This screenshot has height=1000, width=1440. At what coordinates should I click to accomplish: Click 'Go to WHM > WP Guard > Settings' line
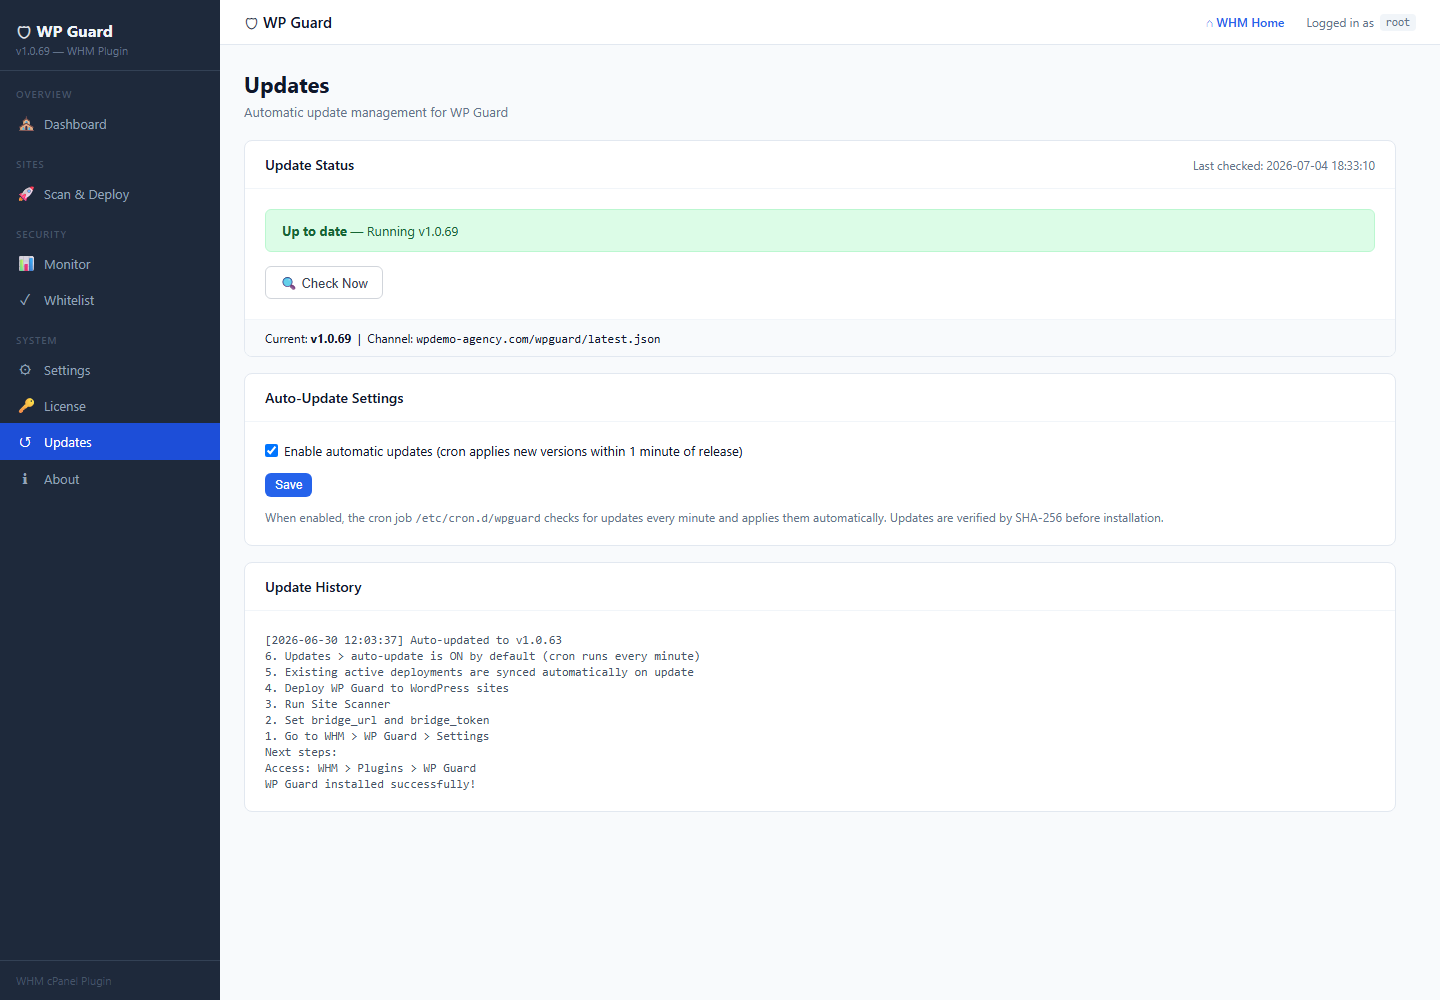377,736
